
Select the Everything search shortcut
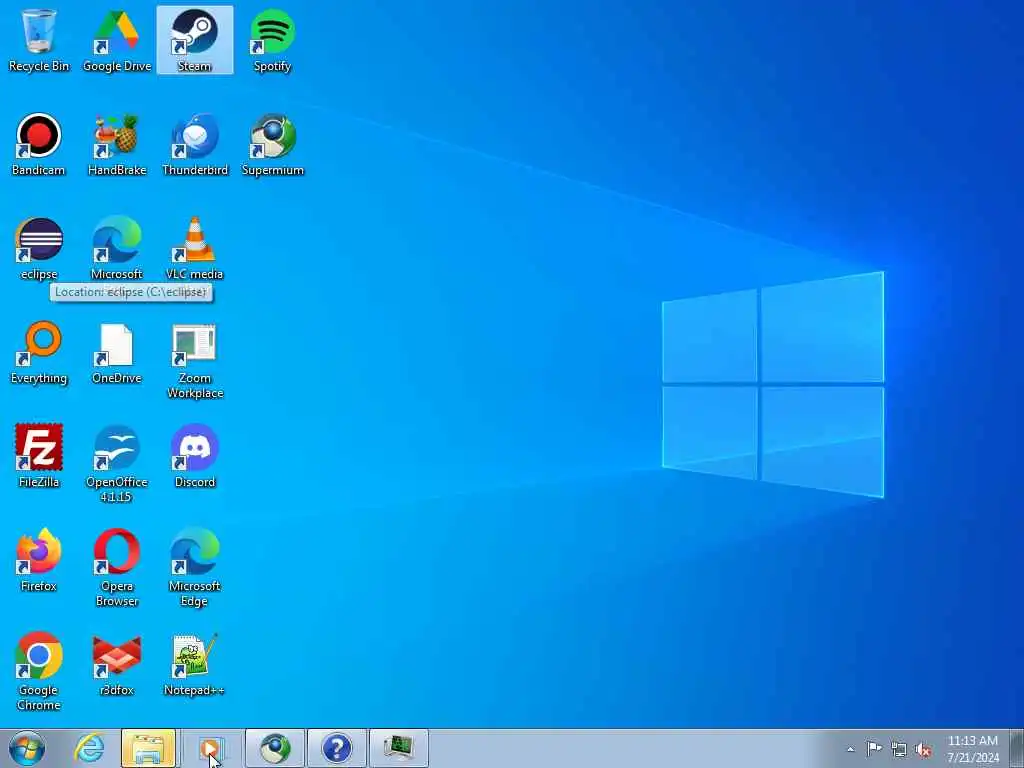coord(39,352)
